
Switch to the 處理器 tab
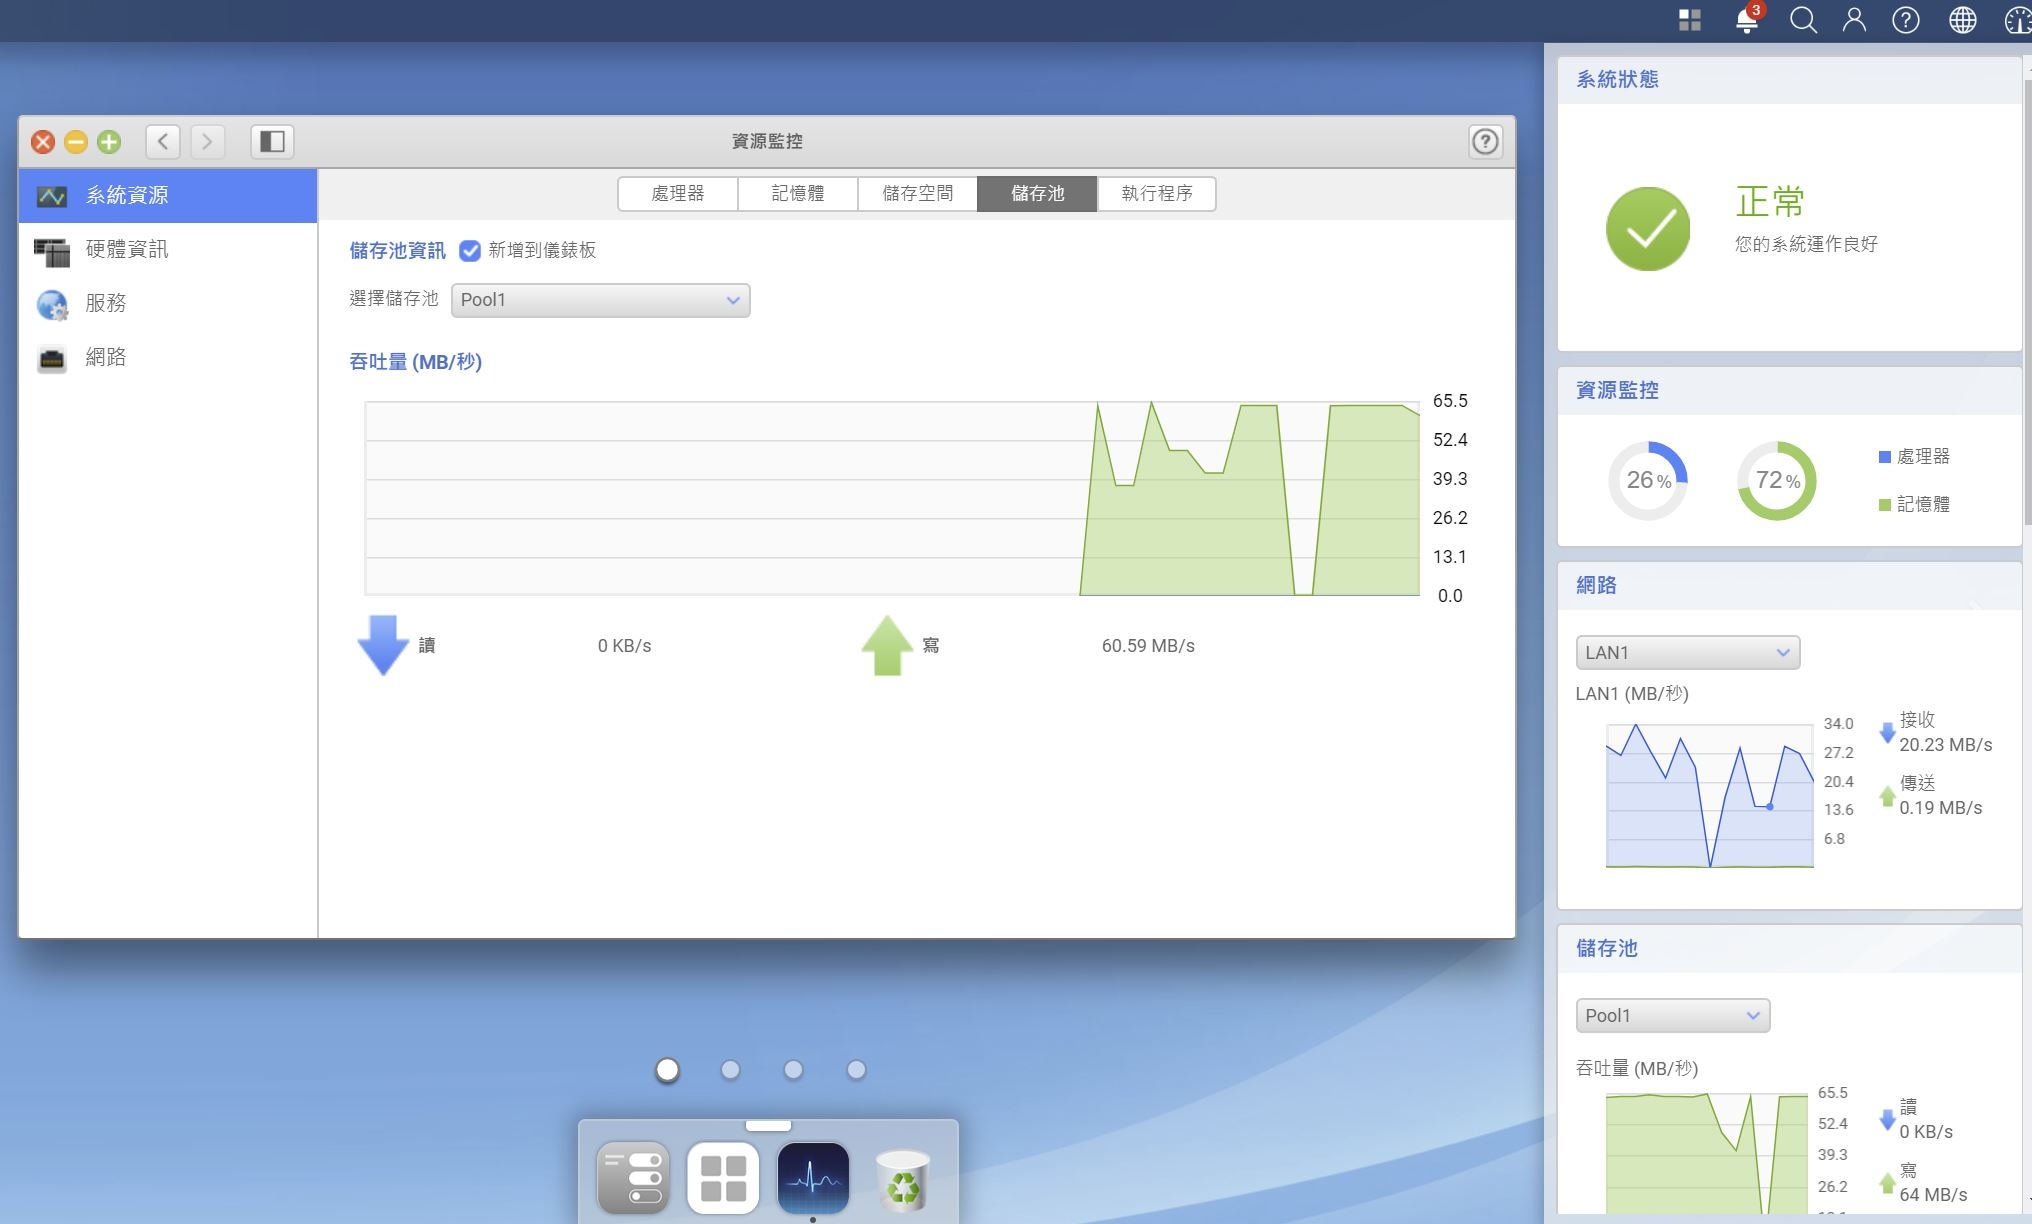point(678,193)
